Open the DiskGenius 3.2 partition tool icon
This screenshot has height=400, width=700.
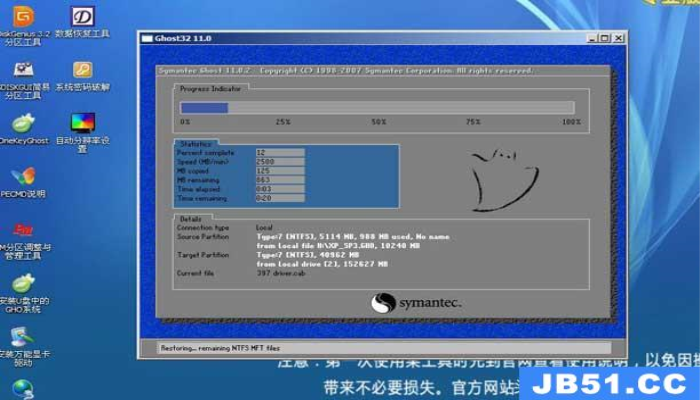pos(23,17)
